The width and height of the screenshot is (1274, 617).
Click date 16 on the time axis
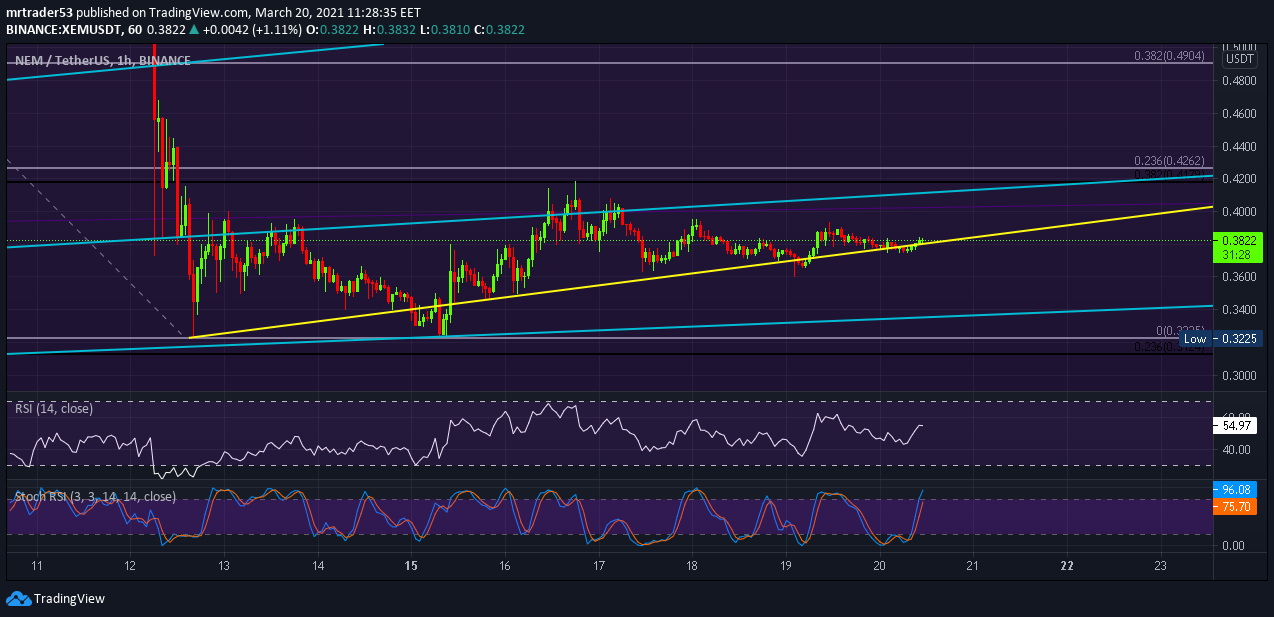tap(505, 565)
